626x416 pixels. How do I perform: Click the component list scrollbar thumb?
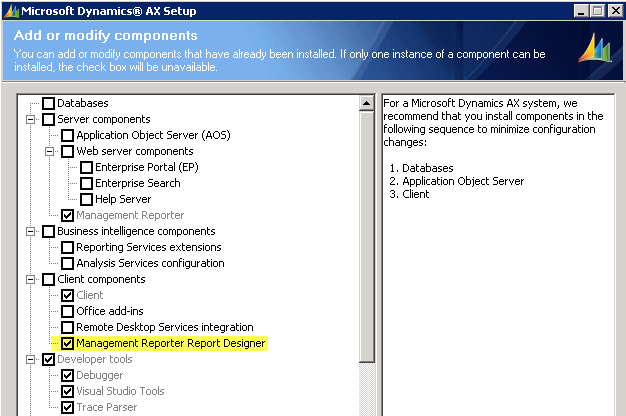point(366,237)
